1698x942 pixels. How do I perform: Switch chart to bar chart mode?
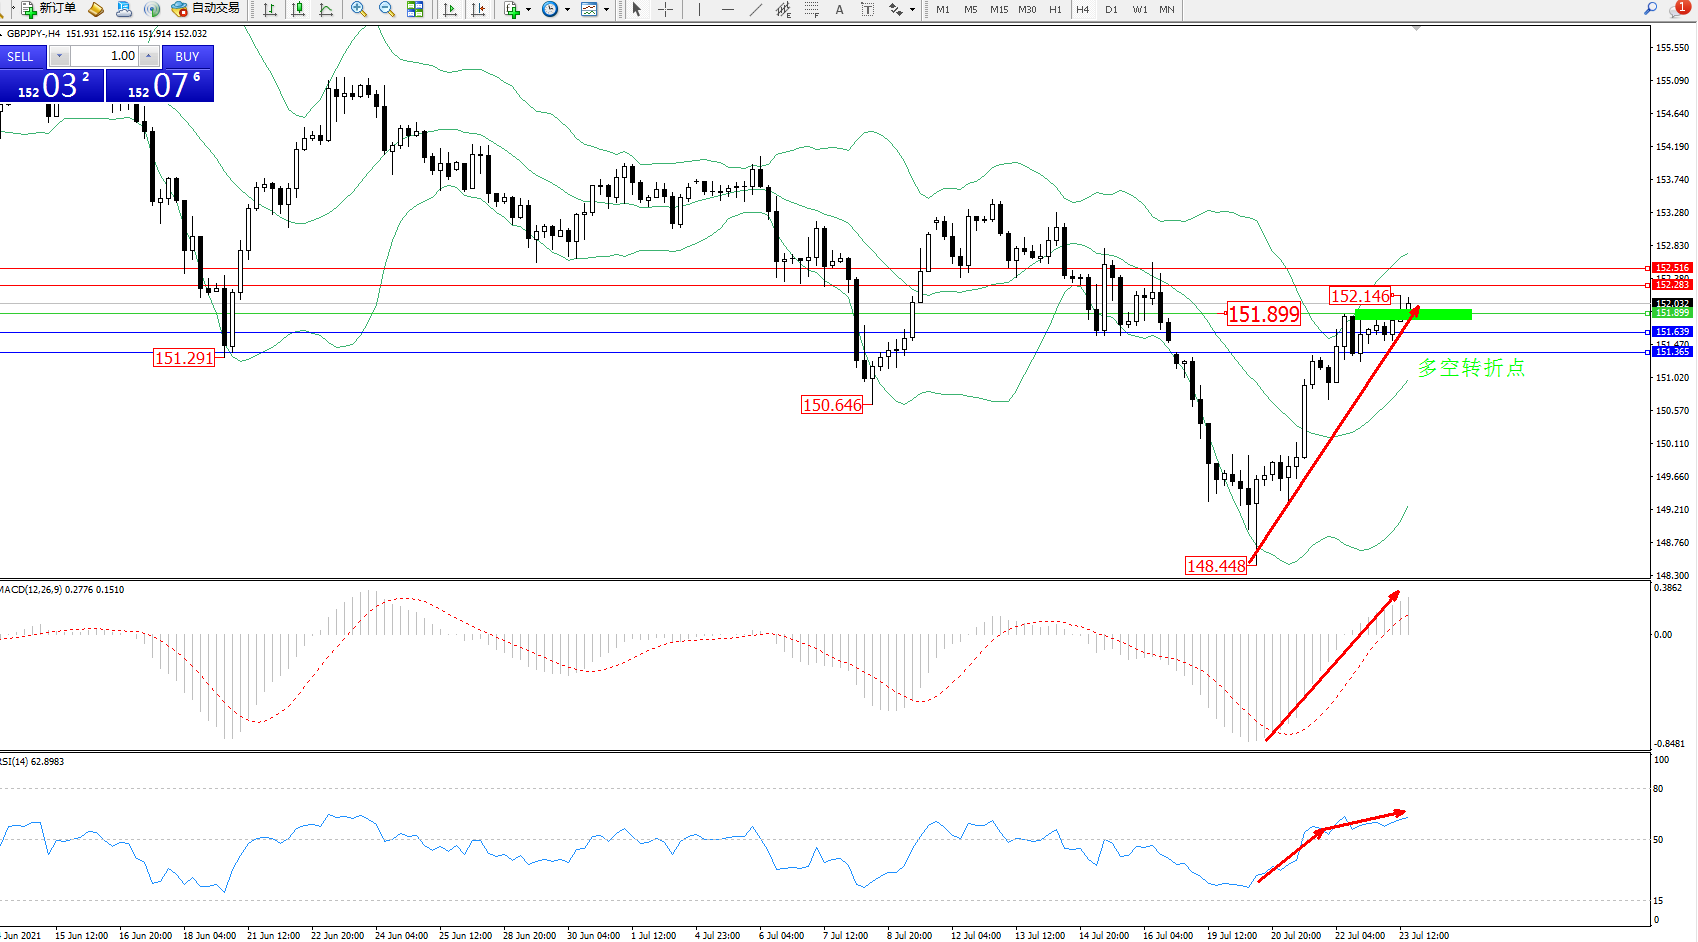(x=270, y=10)
